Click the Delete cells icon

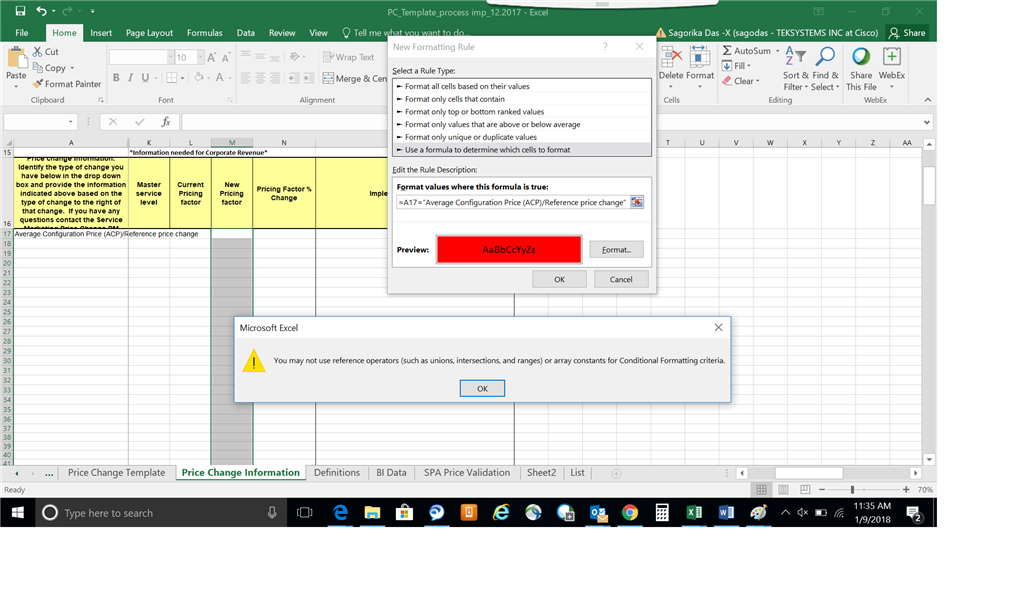pyautogui.click(x=671, y=57)
